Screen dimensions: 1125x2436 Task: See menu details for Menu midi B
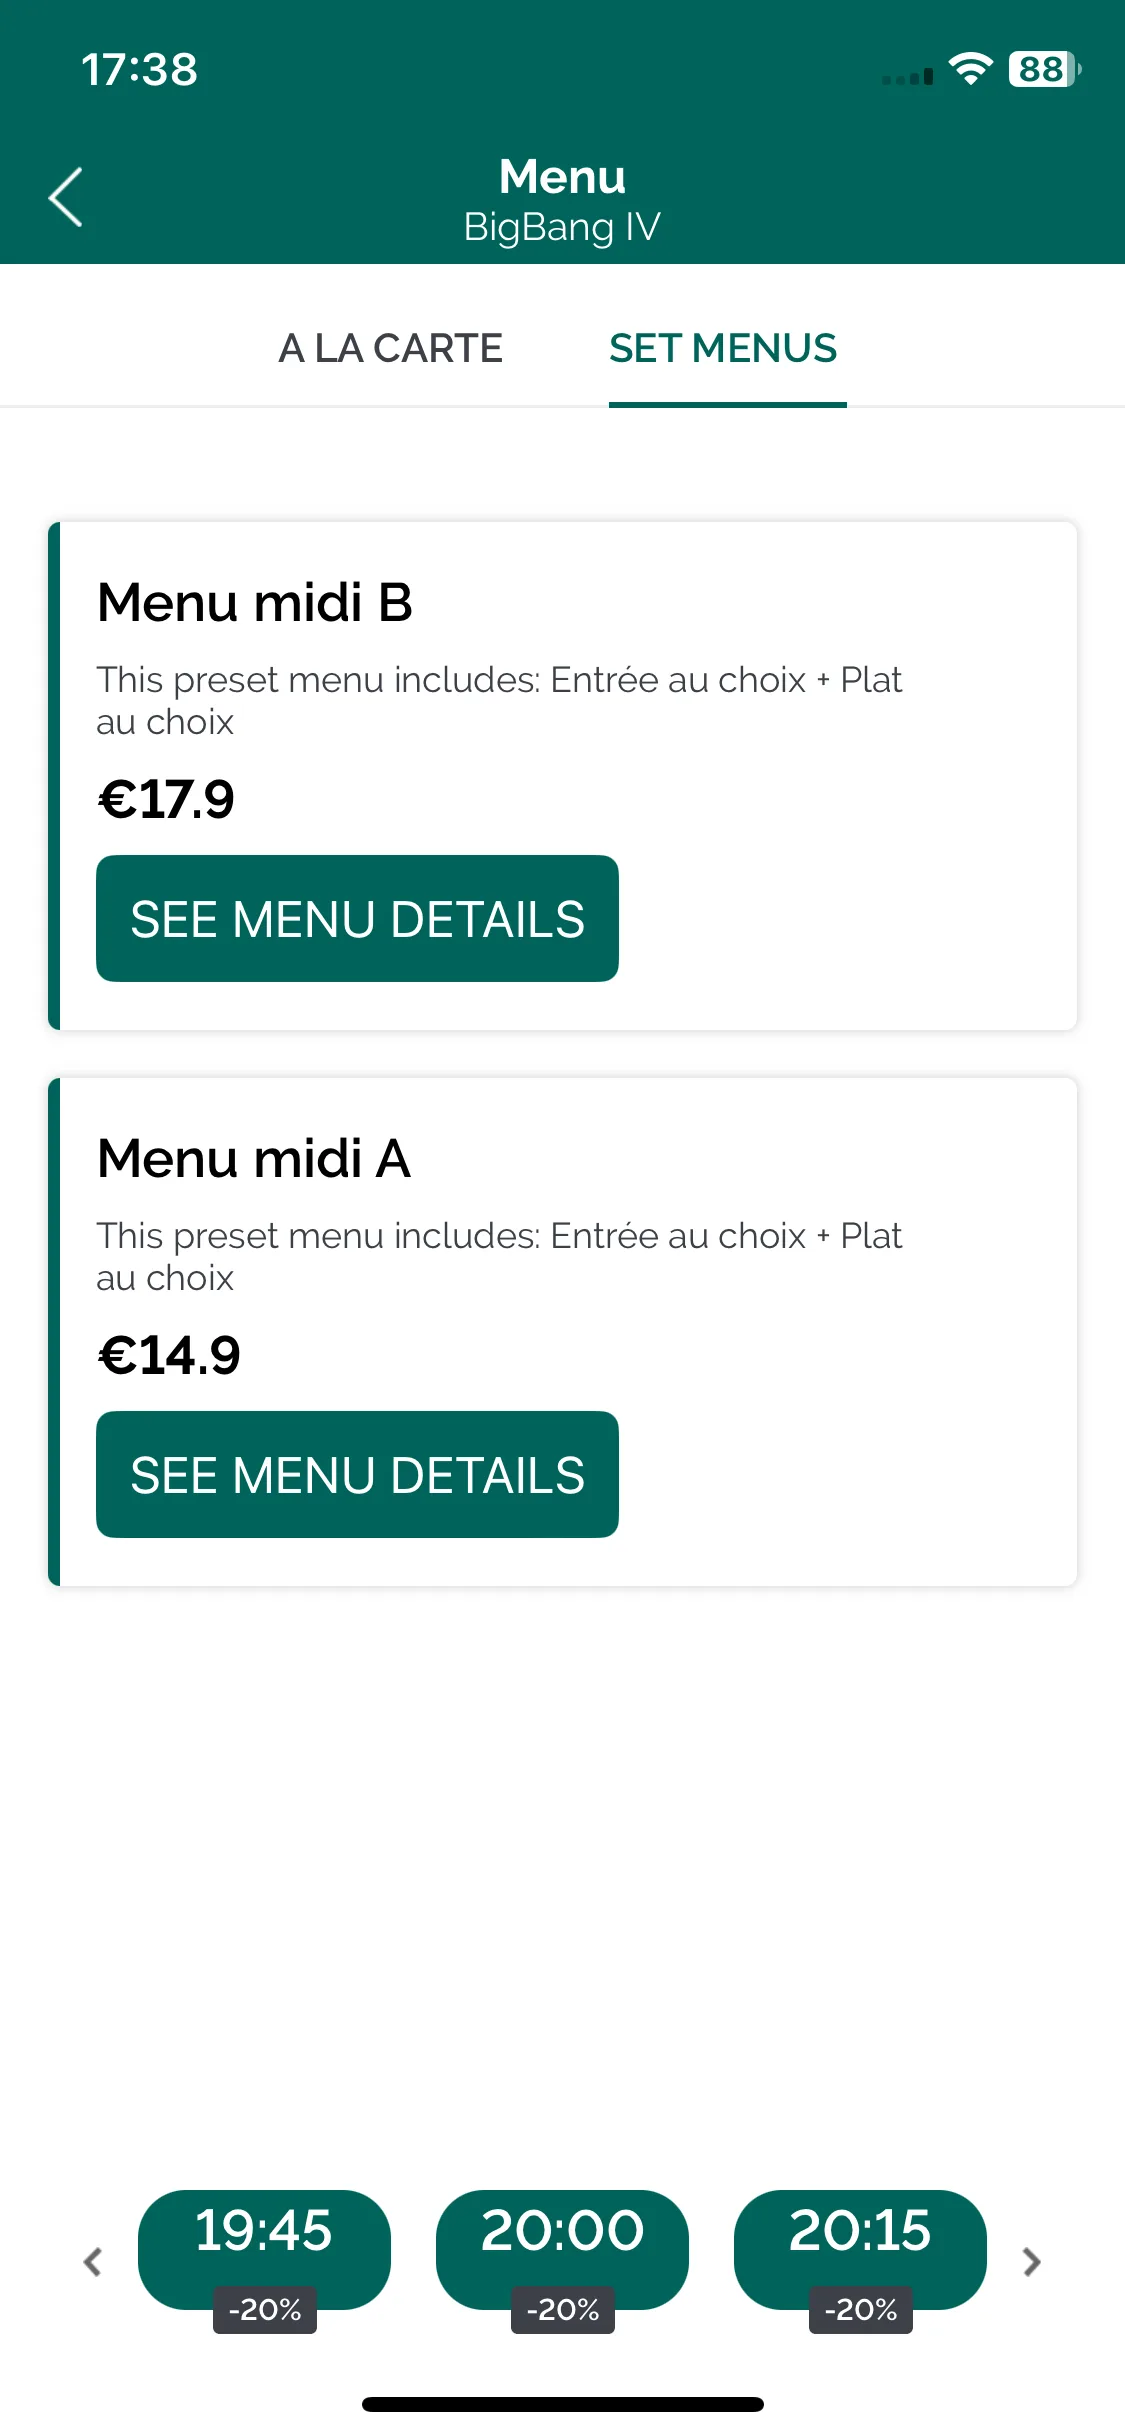pos(357,918)
